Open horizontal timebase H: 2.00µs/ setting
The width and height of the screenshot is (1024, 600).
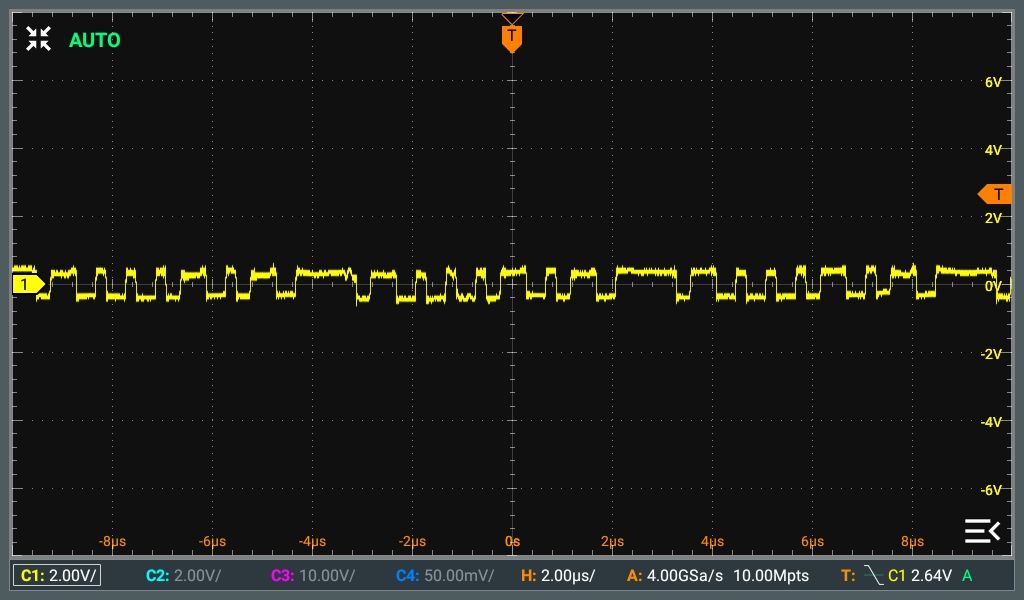pyautogui.click(x=558, y=575)
